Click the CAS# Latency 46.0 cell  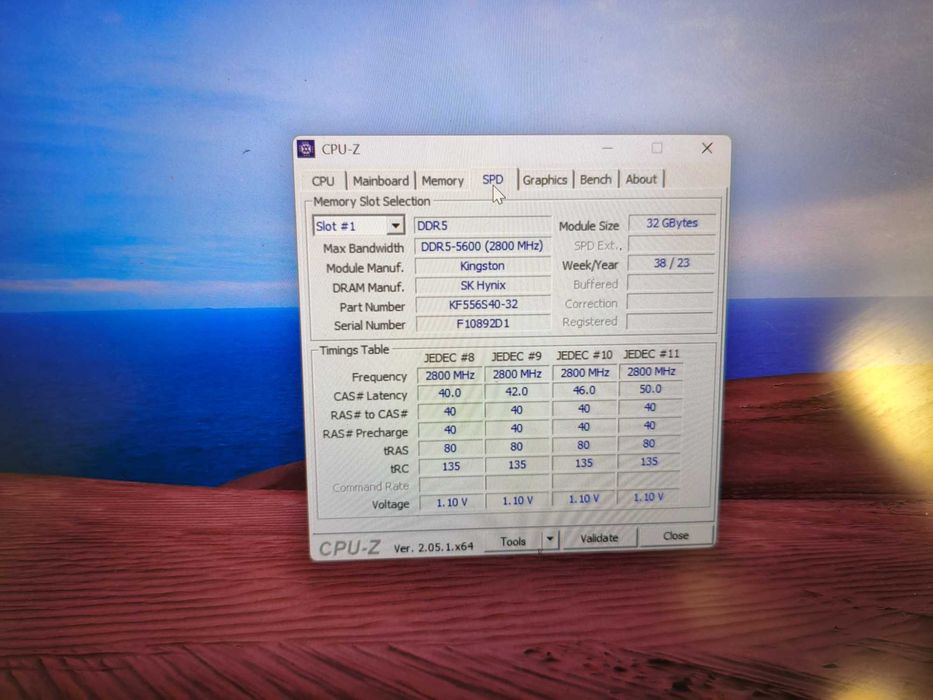point(584,390)
